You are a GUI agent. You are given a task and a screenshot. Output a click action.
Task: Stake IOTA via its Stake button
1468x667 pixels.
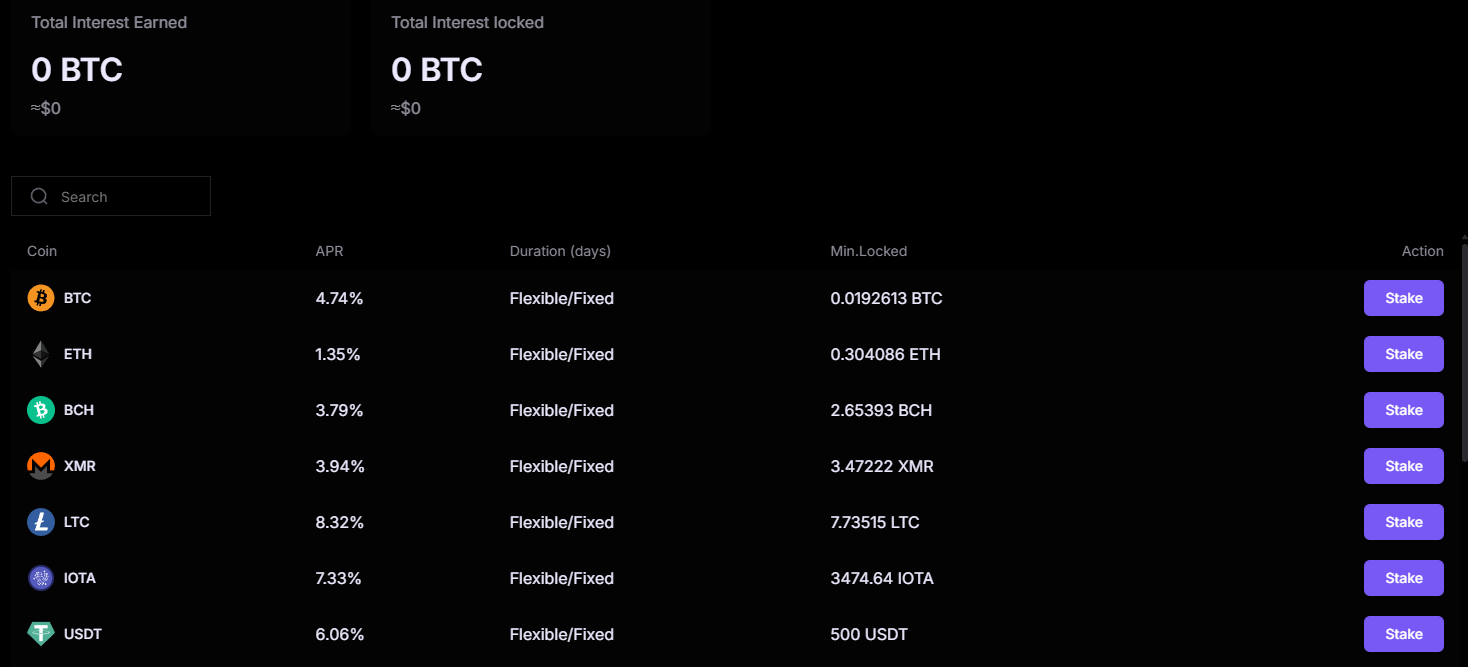tap(1403, 578)
